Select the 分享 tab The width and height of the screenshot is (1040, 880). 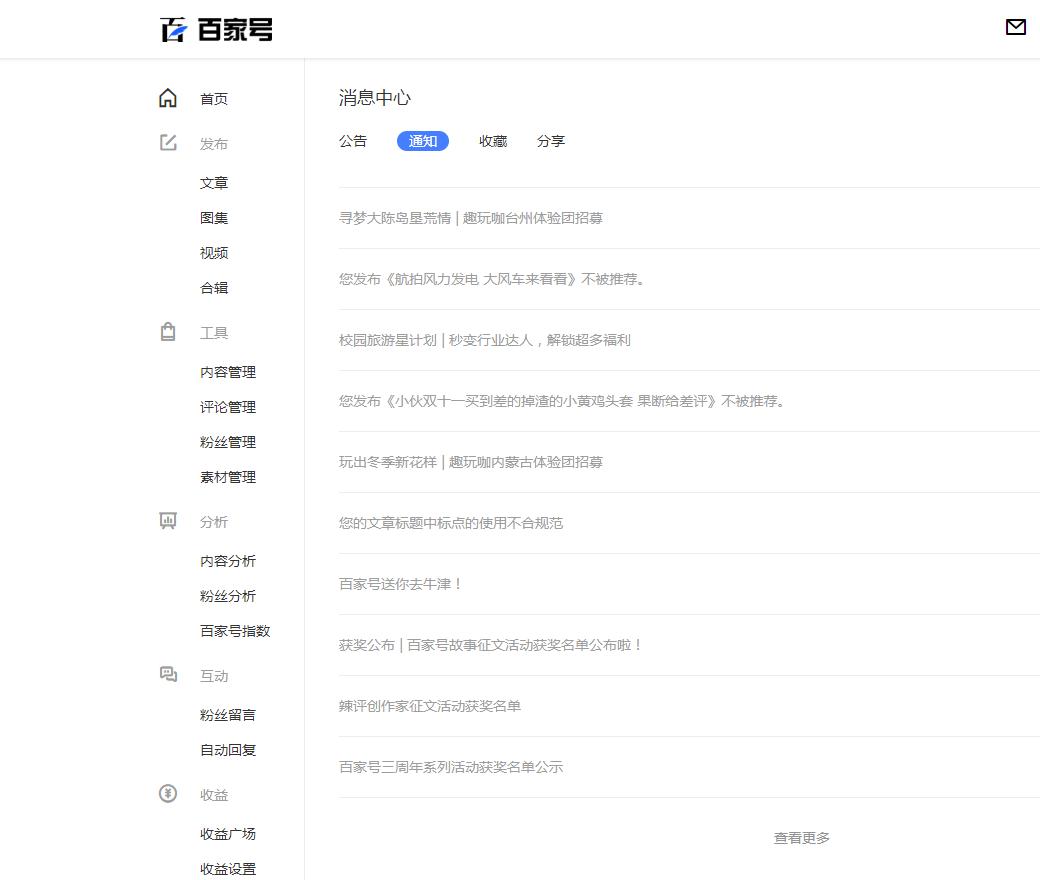552,141
